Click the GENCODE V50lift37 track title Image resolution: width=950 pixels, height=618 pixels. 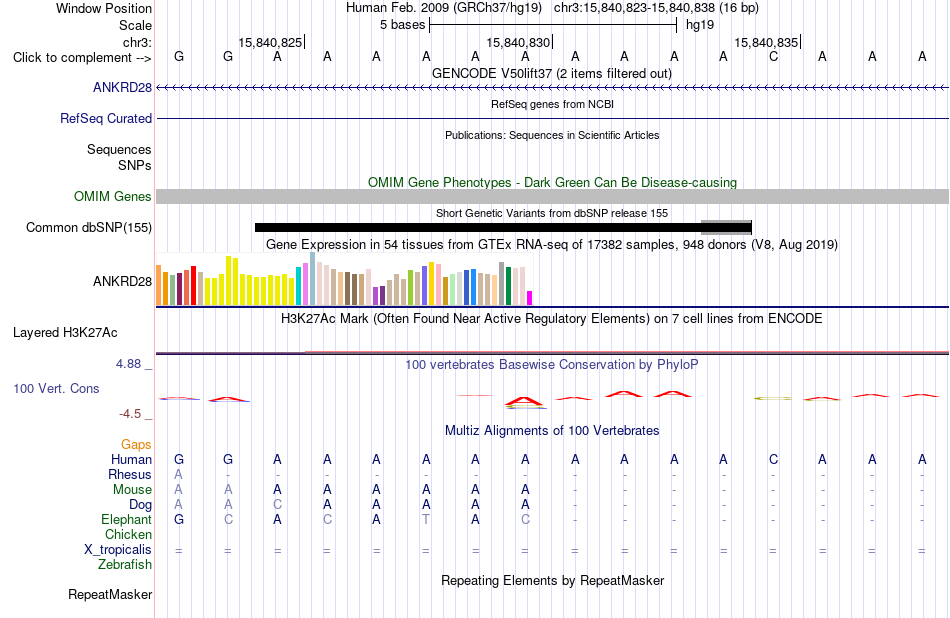coord(552,73)
